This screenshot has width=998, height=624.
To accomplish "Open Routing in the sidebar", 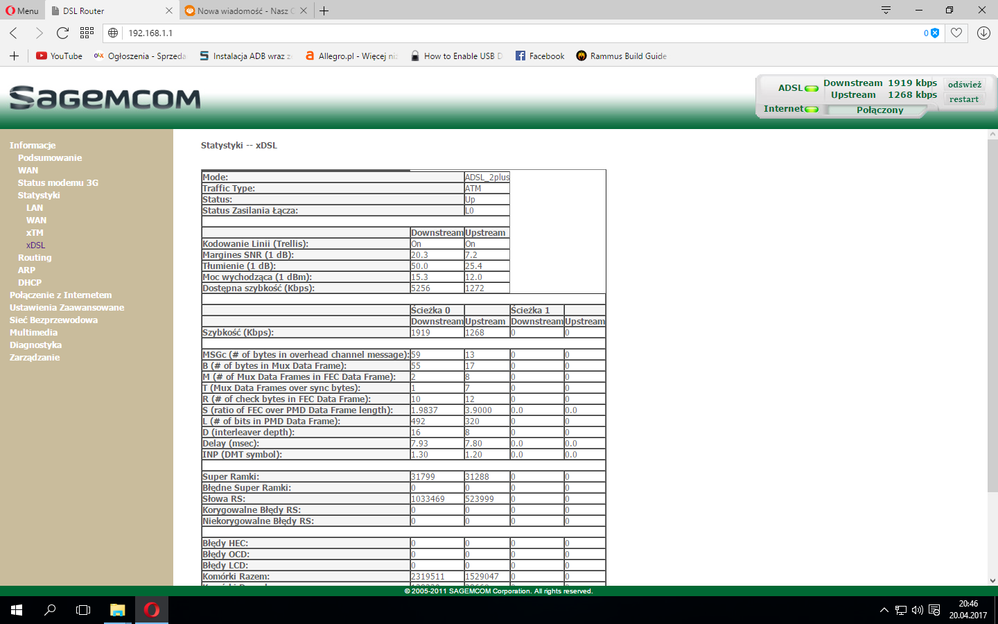I will point(34,258).
